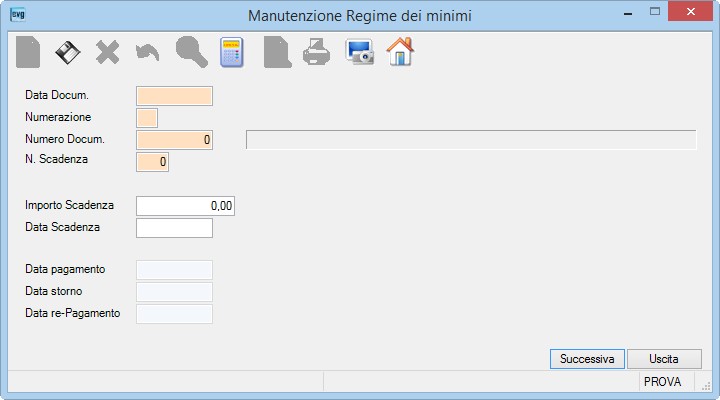Click the screen capture camera icon
Viewport: 720px width, 400px height.
tap(360, 52)
